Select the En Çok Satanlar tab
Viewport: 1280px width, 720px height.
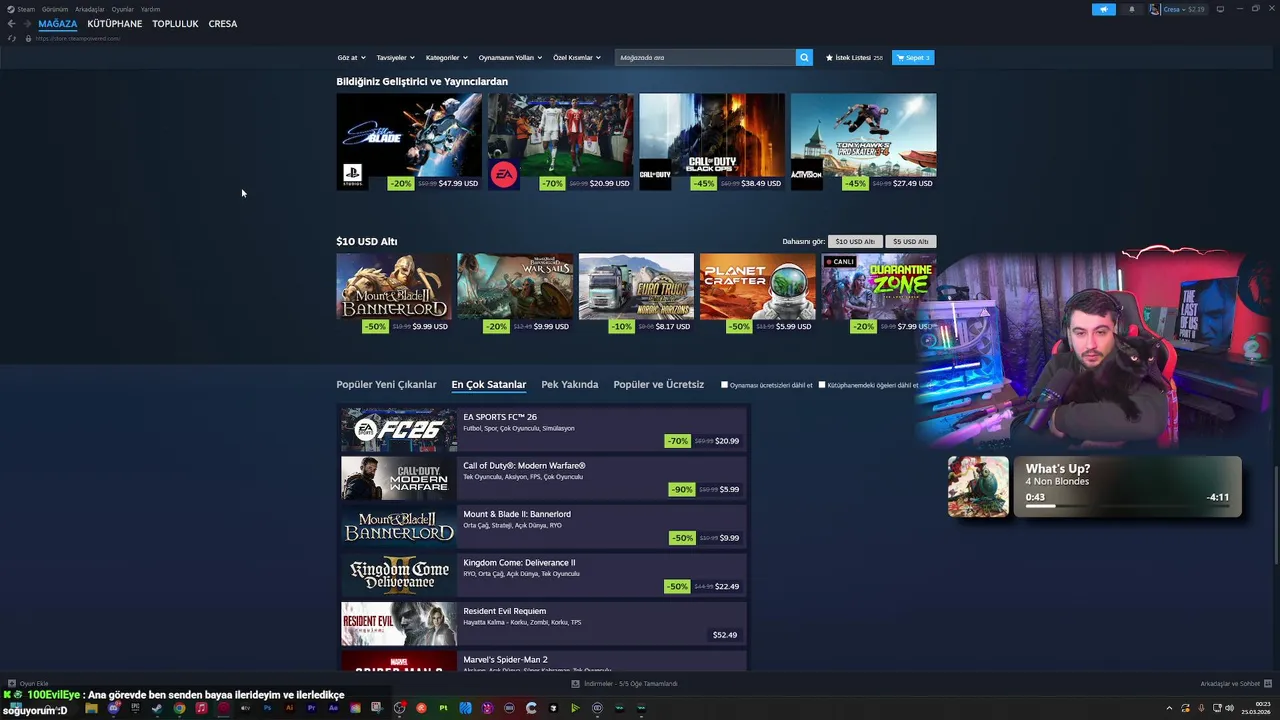tap(489, 384)
